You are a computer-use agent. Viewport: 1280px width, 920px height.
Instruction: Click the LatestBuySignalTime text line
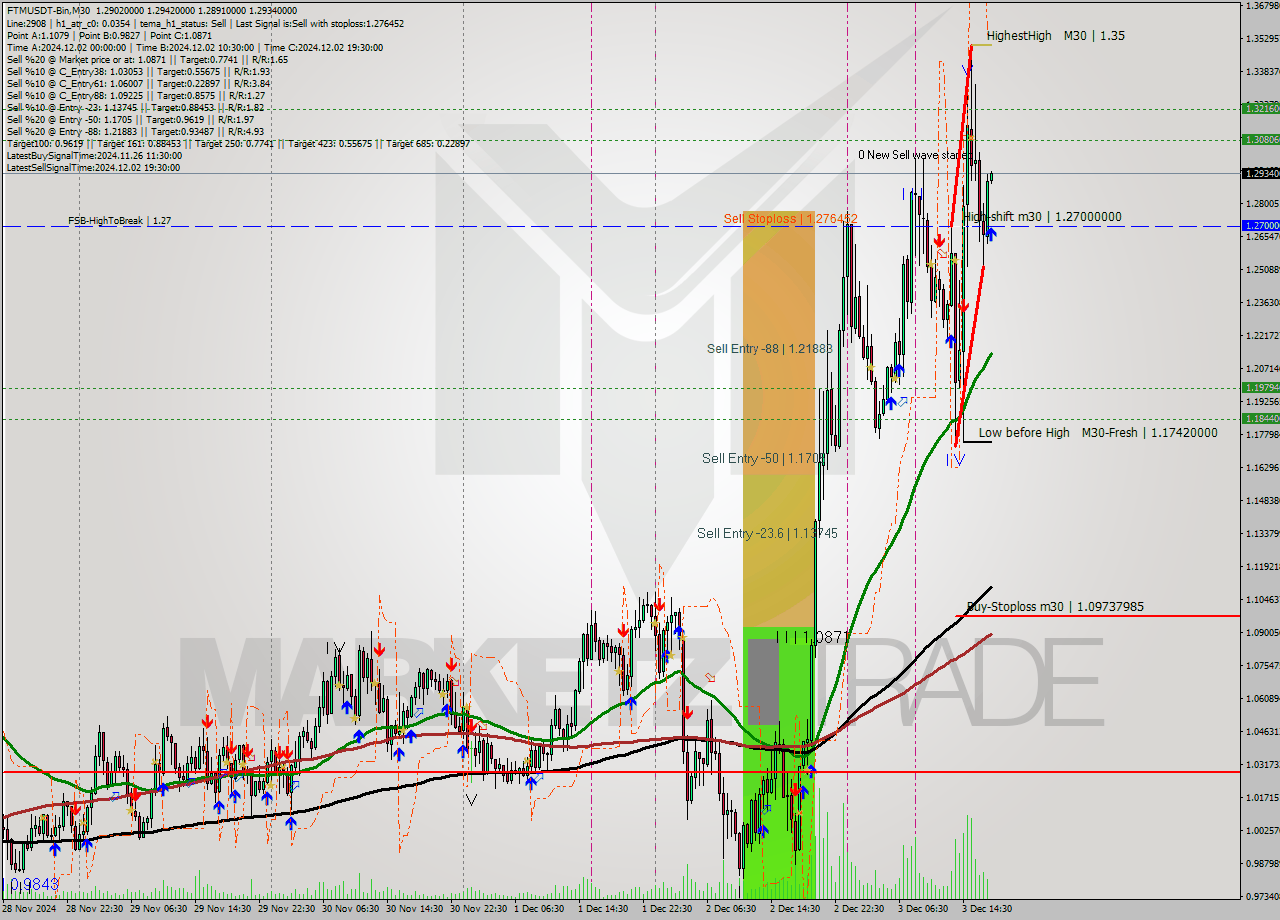(94, 155)
